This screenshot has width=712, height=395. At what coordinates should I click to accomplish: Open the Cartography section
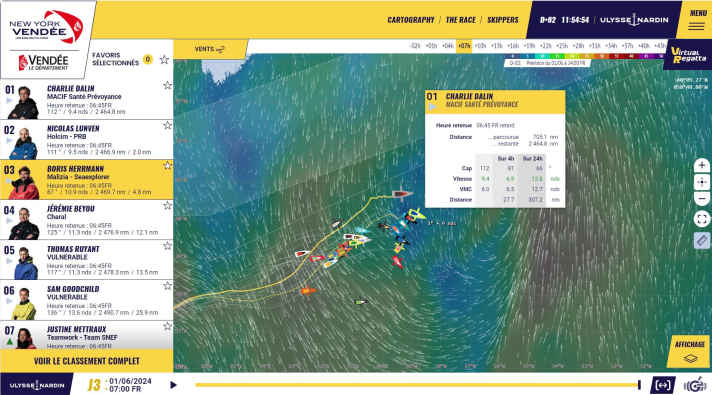(x=410, y=20)
